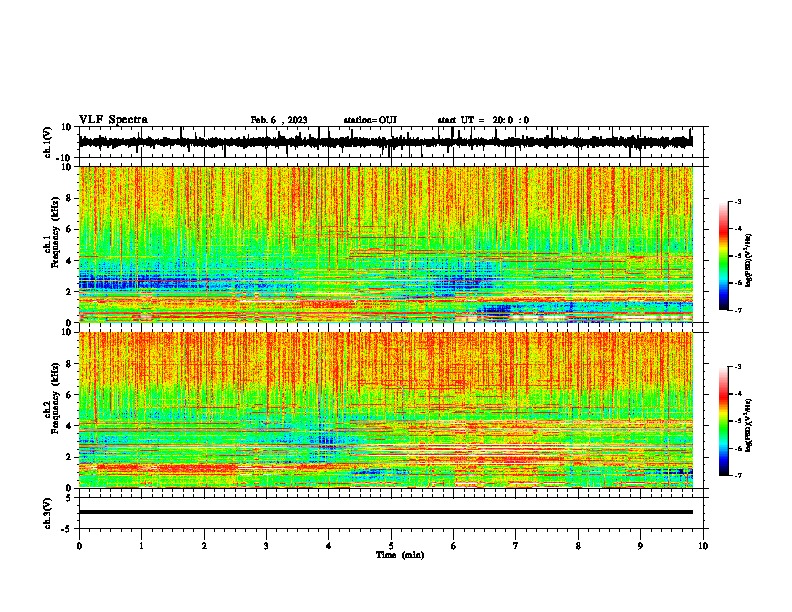Click the '3' tick on the time axis

(266, 546)
